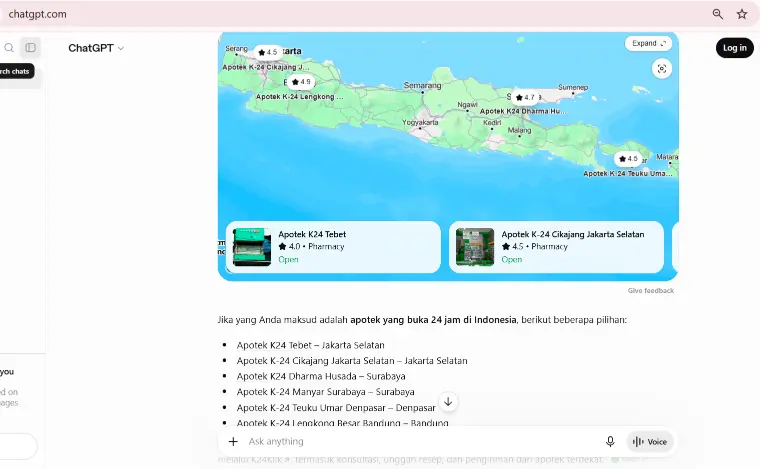The image size is (760, 469).
Task: Select the 4.7 rating pin near Surabaya
Action: pos(525,97)
